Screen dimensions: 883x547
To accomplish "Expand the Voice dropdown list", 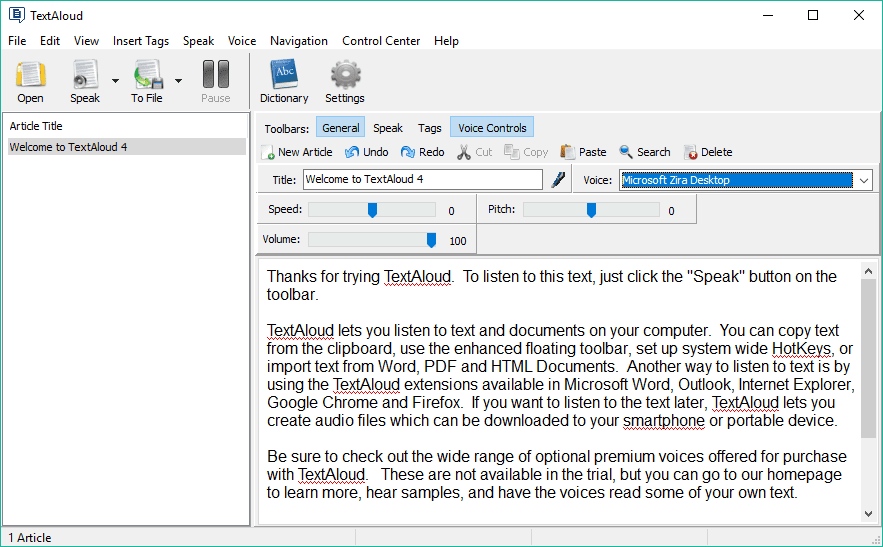I will pyautogui.click(x=864, y=180).
